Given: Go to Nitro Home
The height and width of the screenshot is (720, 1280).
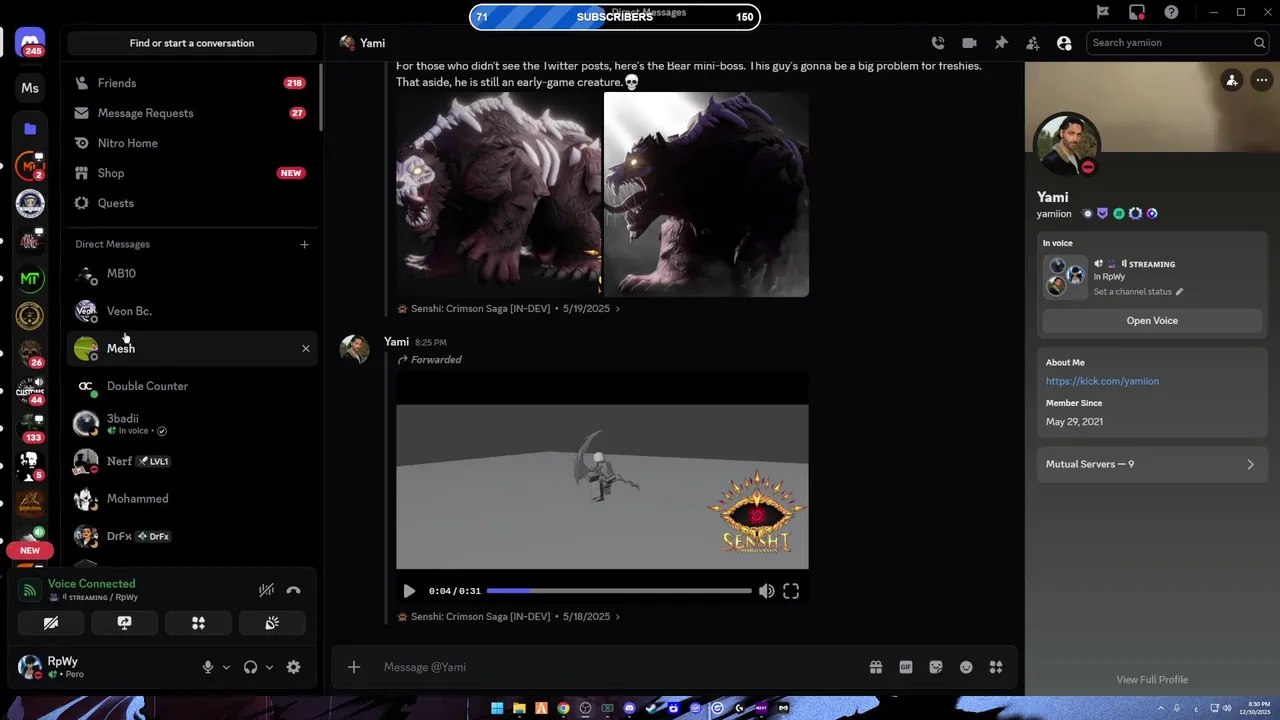Looking at the screenshot, I should point(191,143).
